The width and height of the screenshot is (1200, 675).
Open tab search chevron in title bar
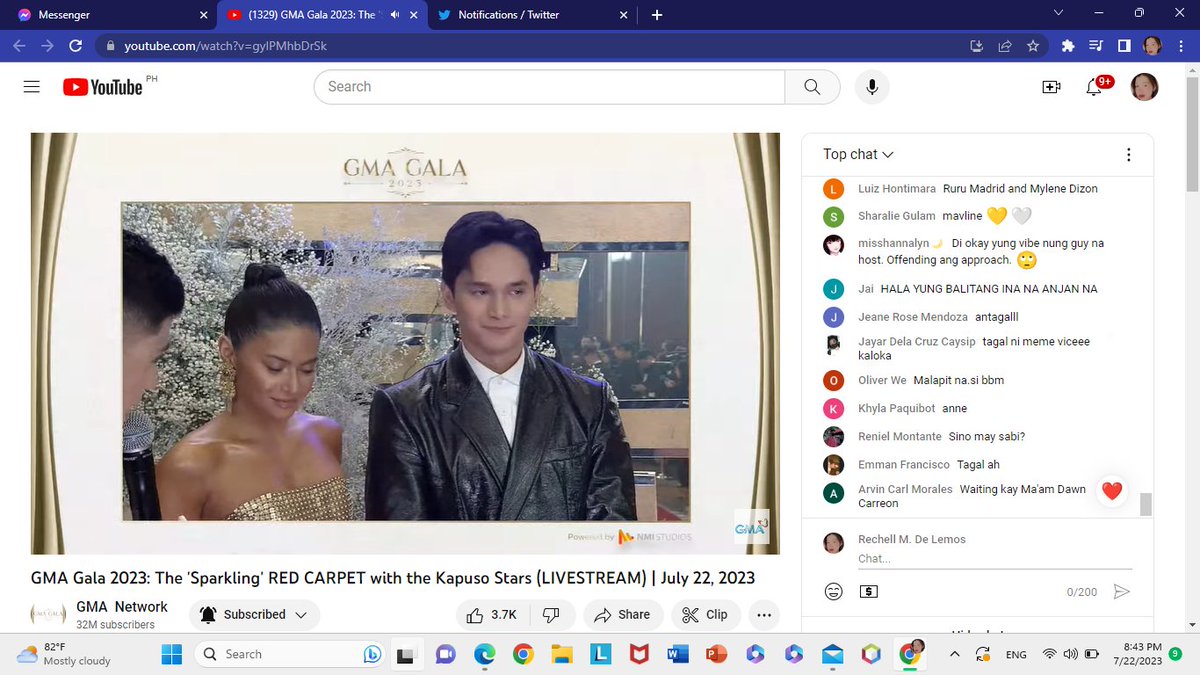(x=1059, y=13)
